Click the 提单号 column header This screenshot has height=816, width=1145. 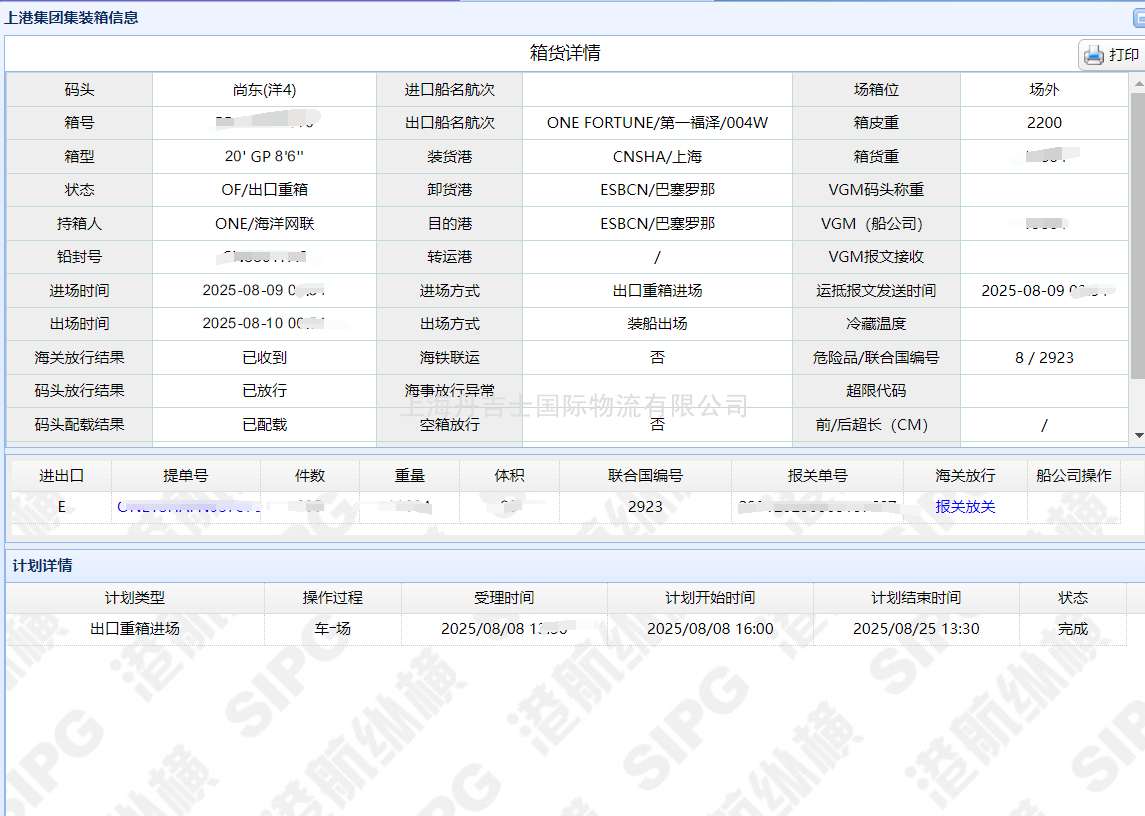(x=186, y=476)
